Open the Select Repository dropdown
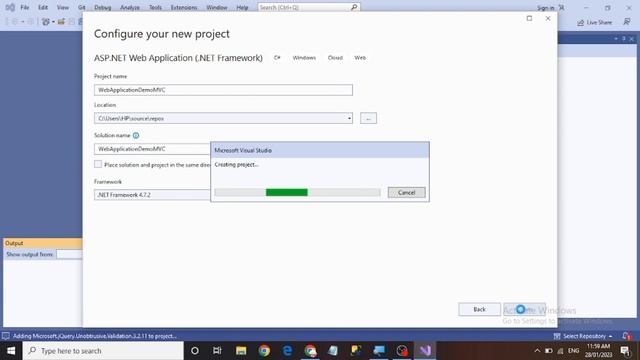Image resolution: width=640 pixels, height=360 pixels. (x=583, y=336)
